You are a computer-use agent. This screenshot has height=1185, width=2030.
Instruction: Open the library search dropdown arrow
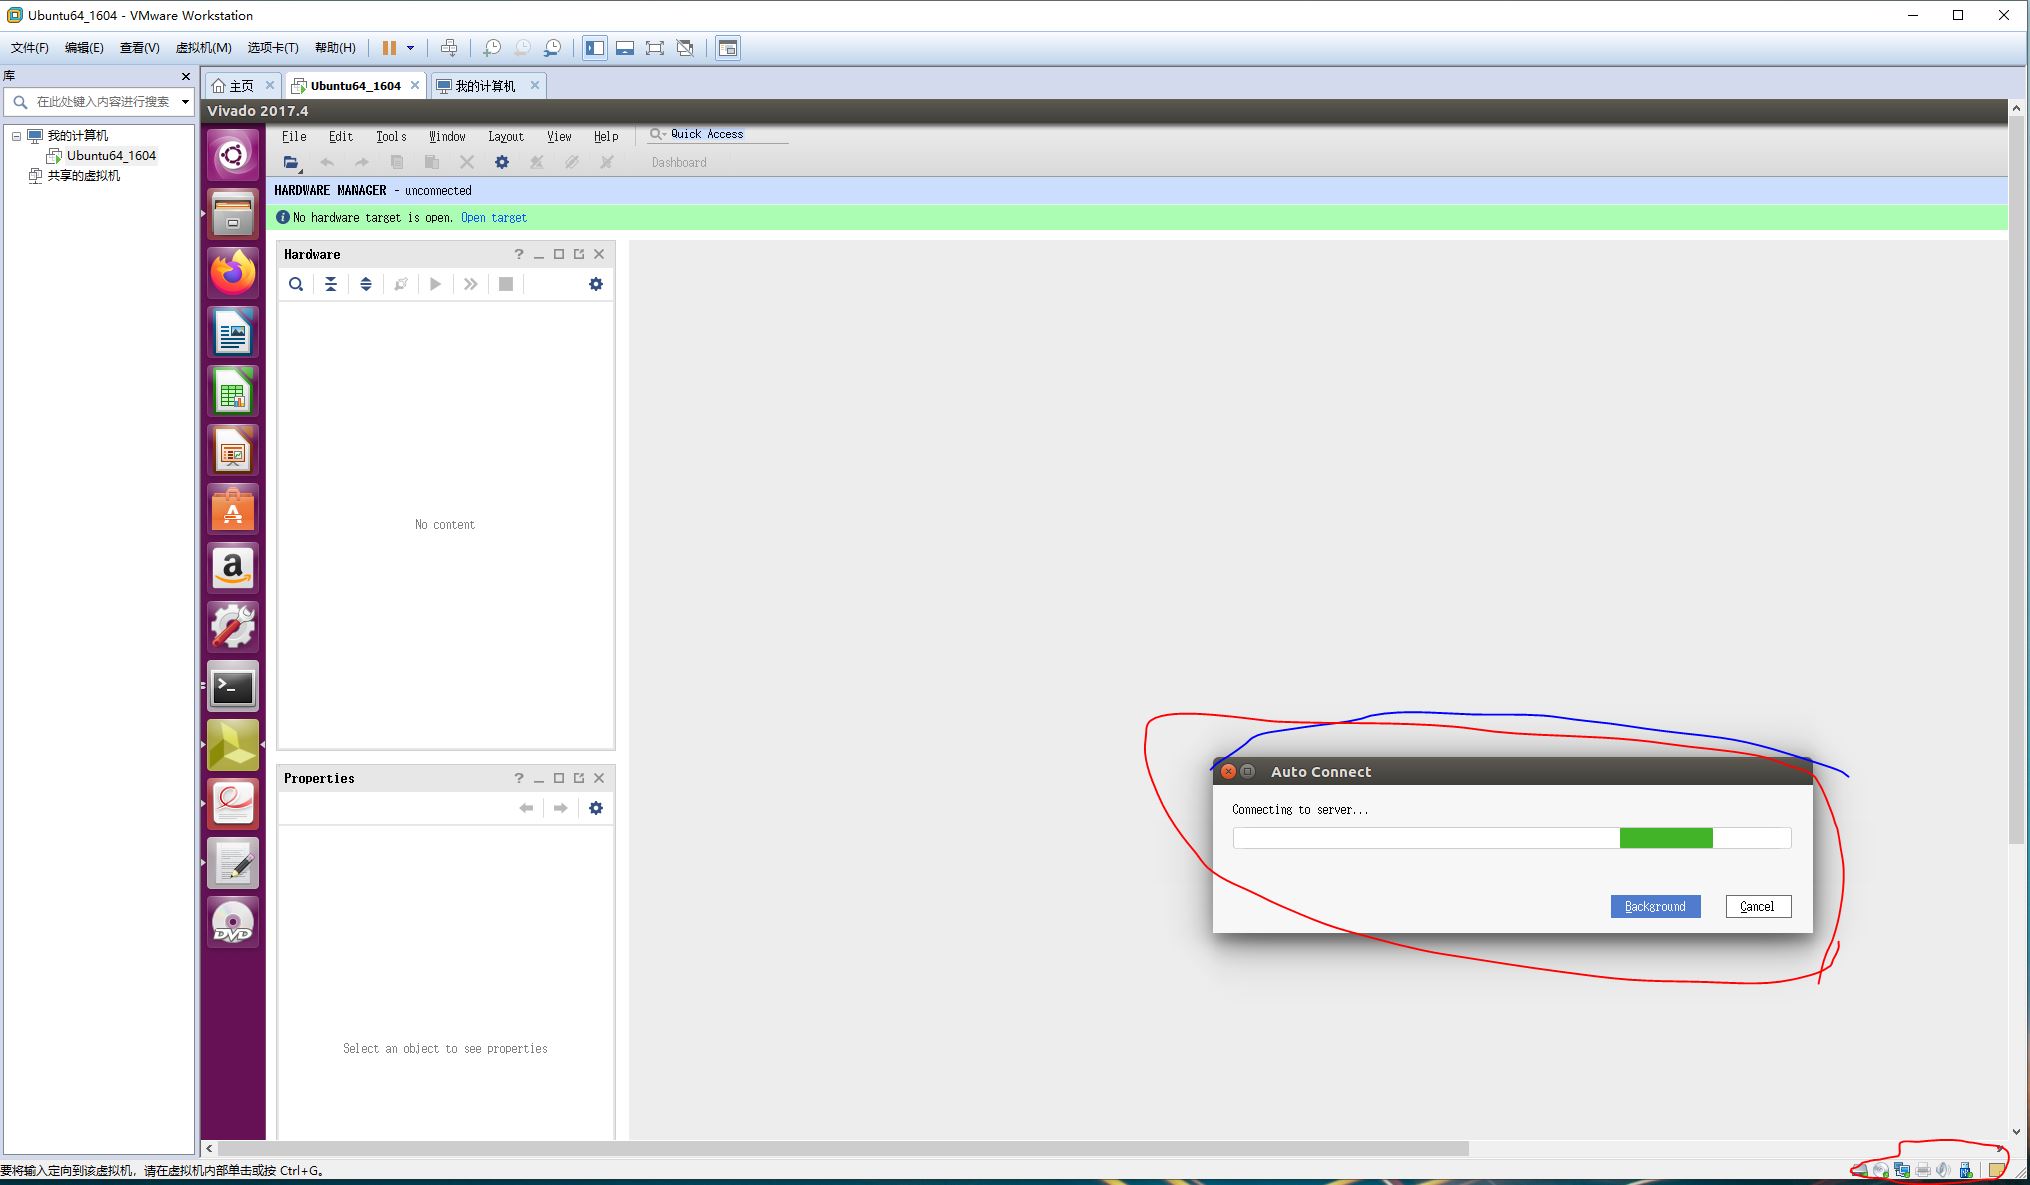(x=185, y=102)
